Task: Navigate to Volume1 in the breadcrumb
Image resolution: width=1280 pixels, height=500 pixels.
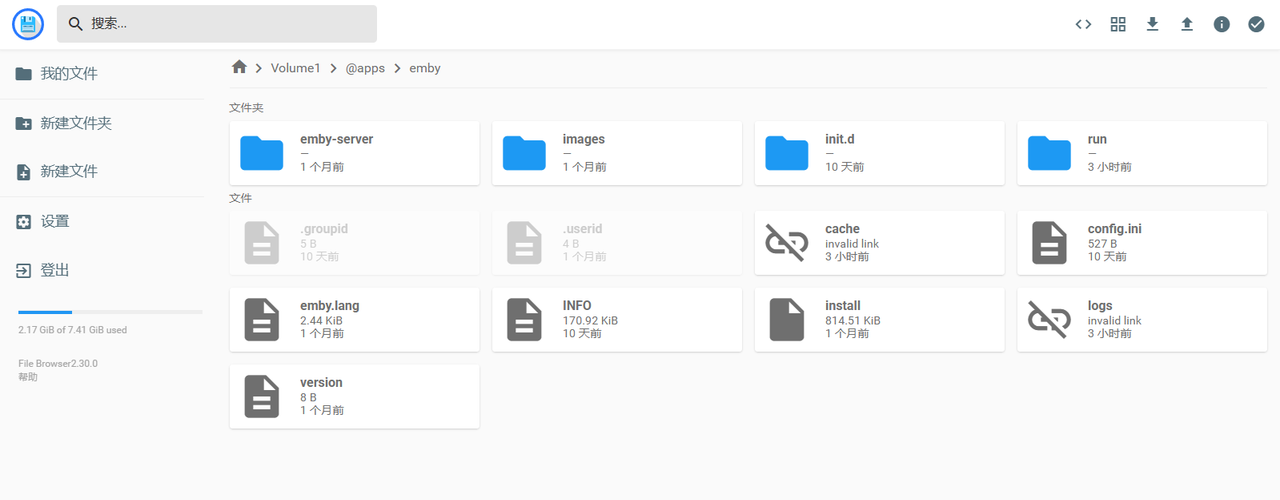Action: 295,68
